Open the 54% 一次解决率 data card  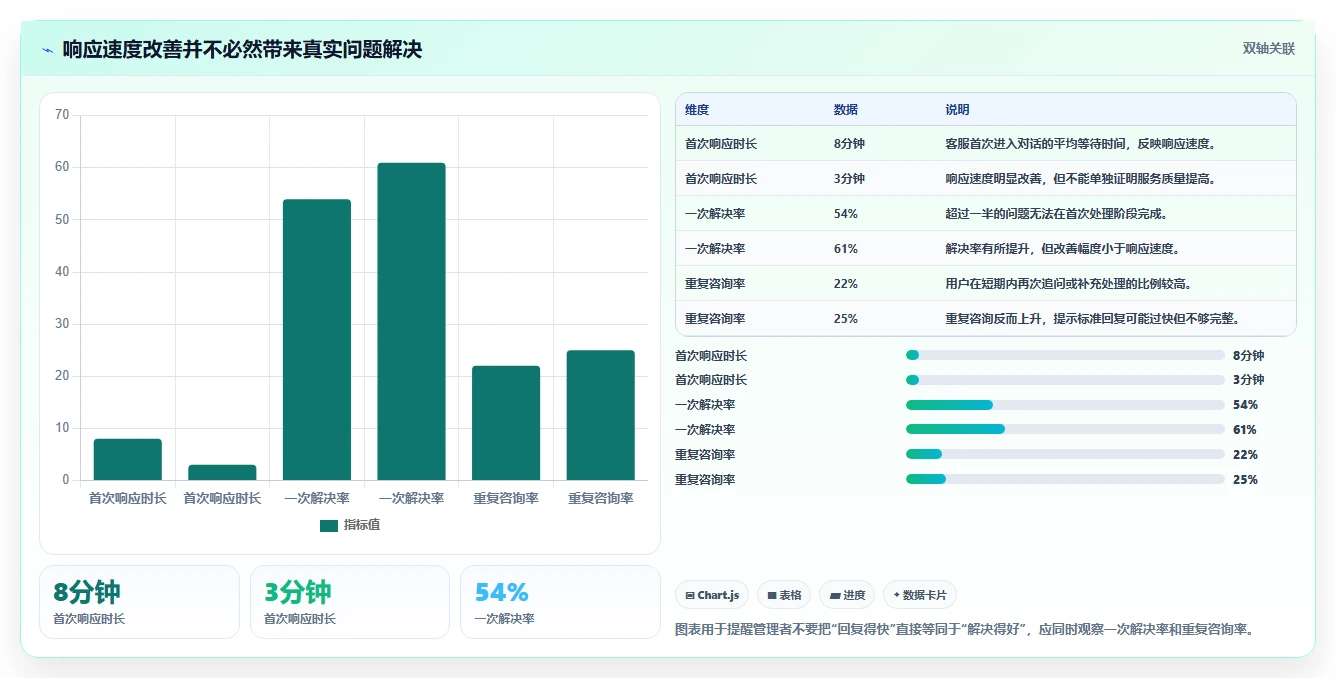tap(560, 602)
